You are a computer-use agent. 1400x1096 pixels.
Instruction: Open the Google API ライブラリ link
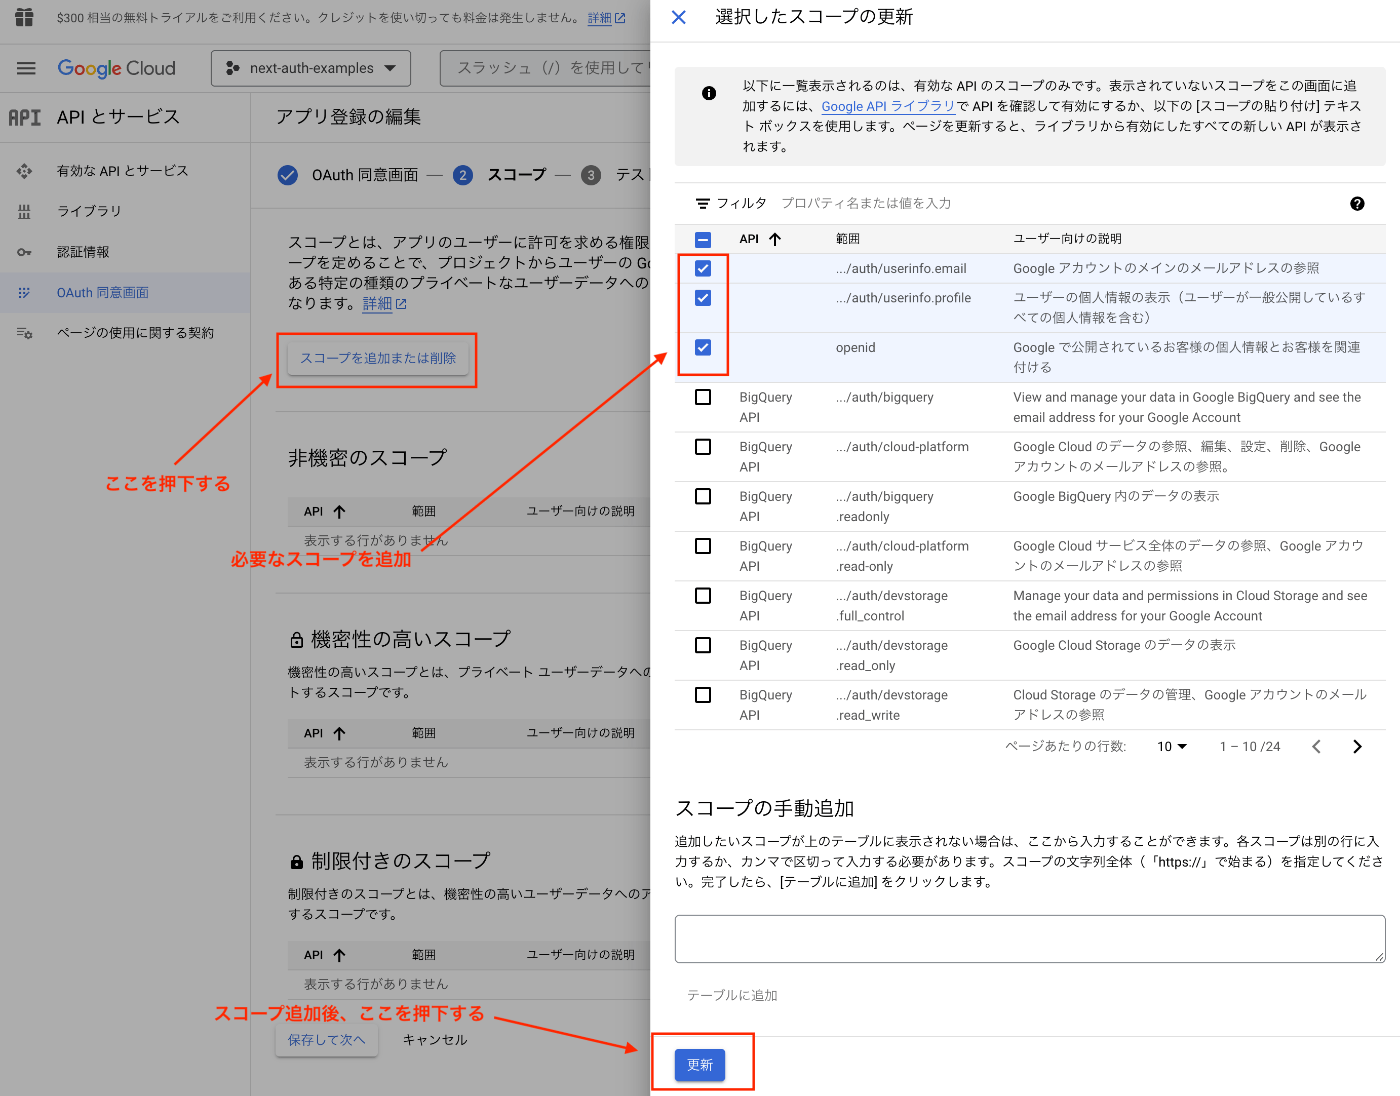(889, 106)
